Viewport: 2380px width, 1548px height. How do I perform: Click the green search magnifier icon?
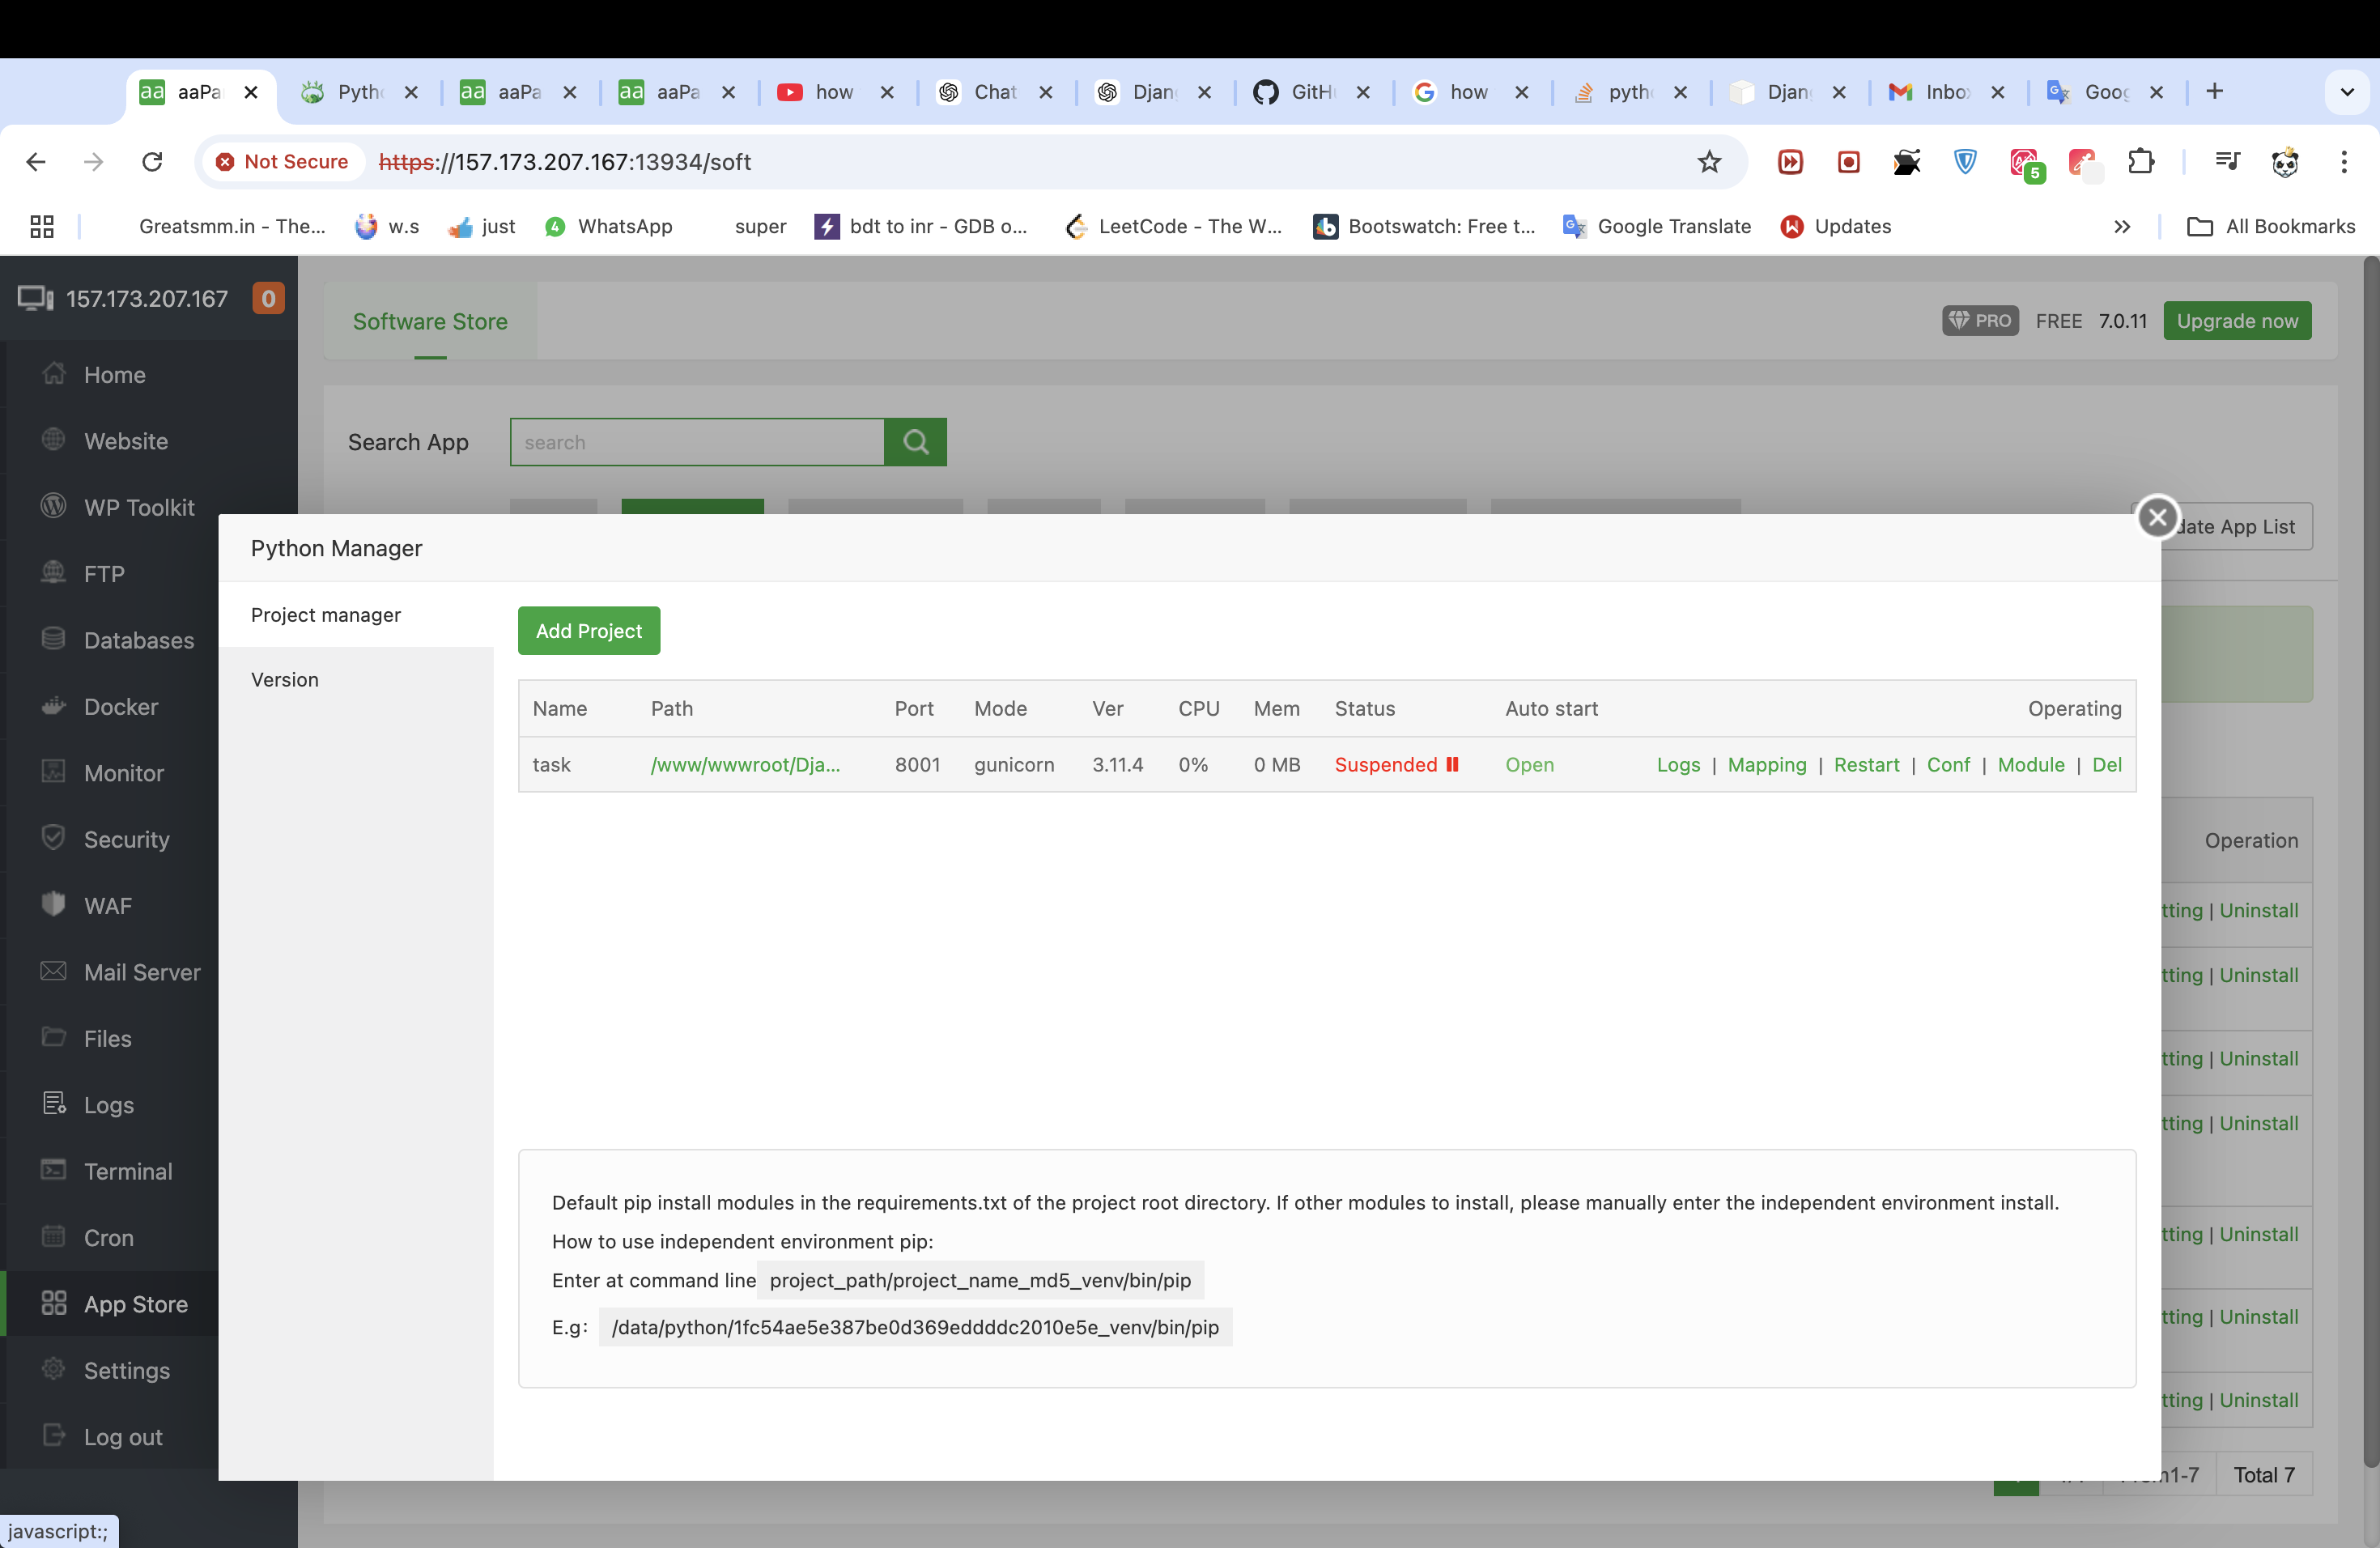coord(915,442)
